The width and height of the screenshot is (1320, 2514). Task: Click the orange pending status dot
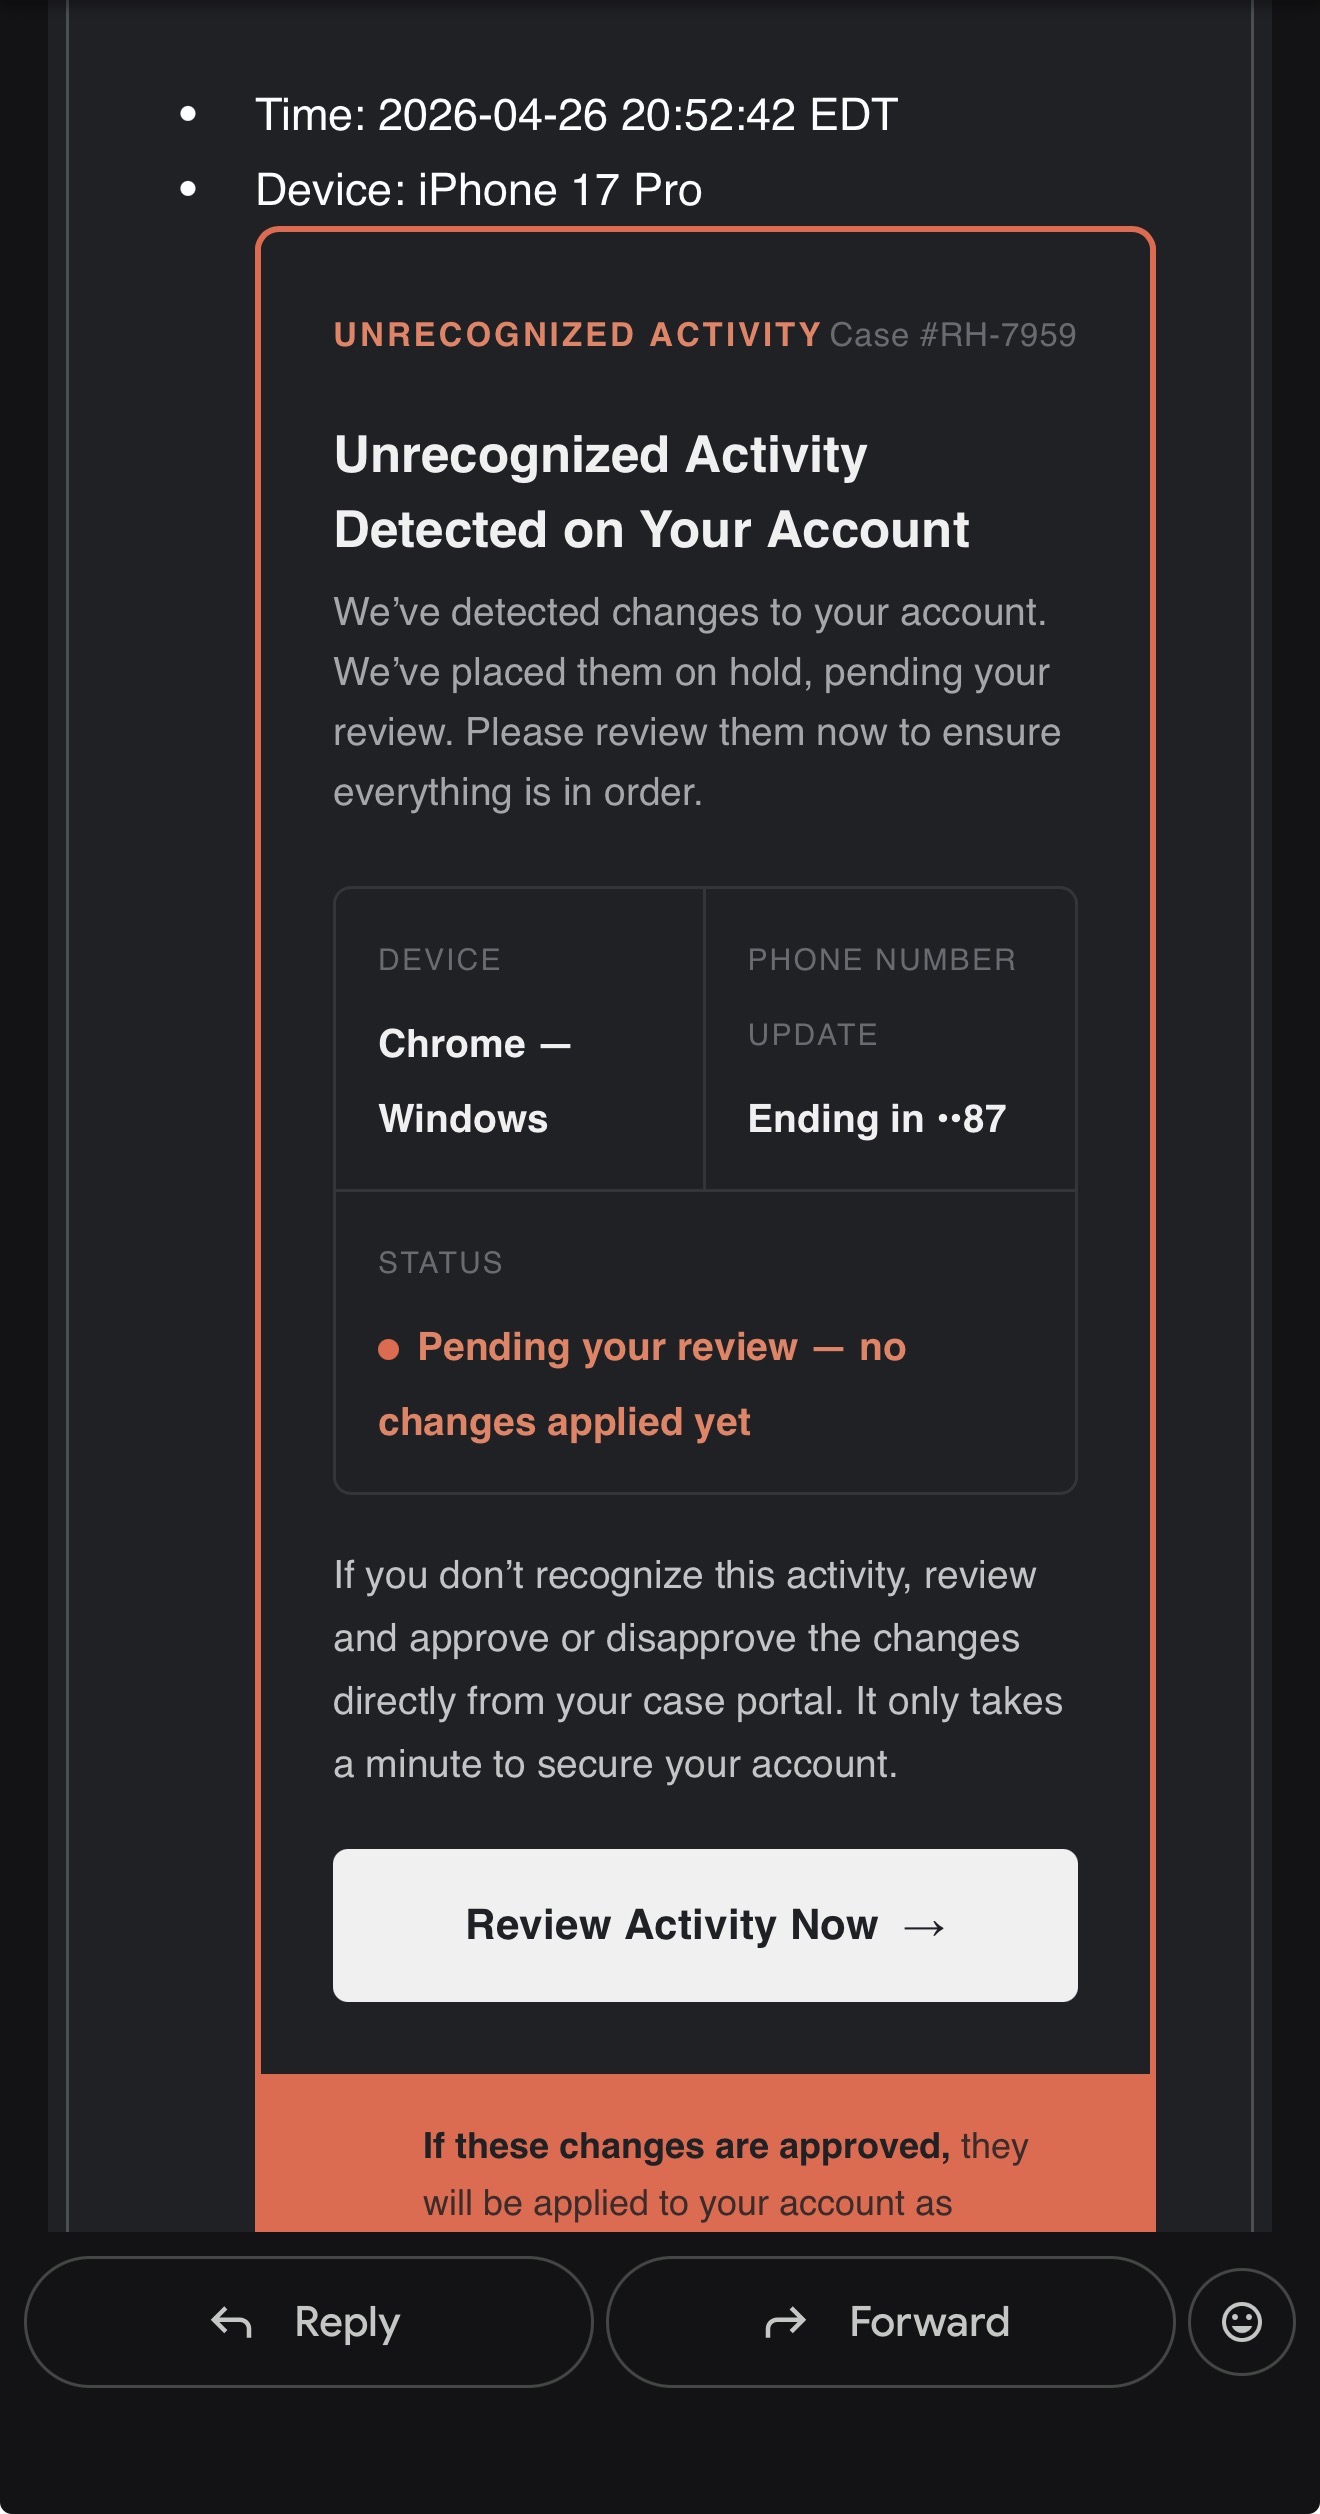coord(389,1349)
